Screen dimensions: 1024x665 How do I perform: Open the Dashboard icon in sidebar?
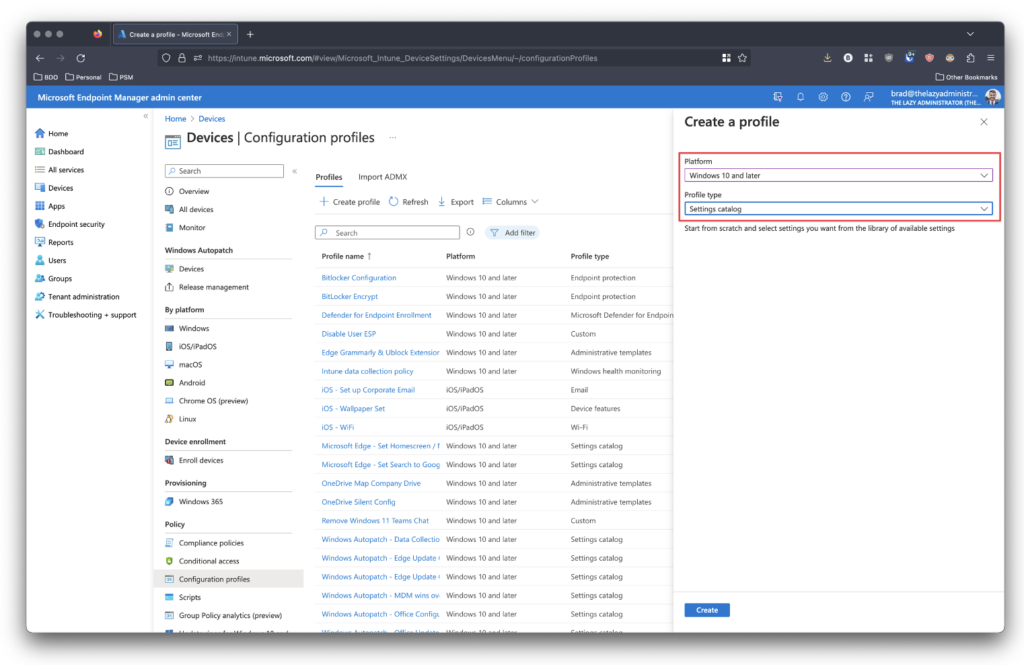point(40,152)
